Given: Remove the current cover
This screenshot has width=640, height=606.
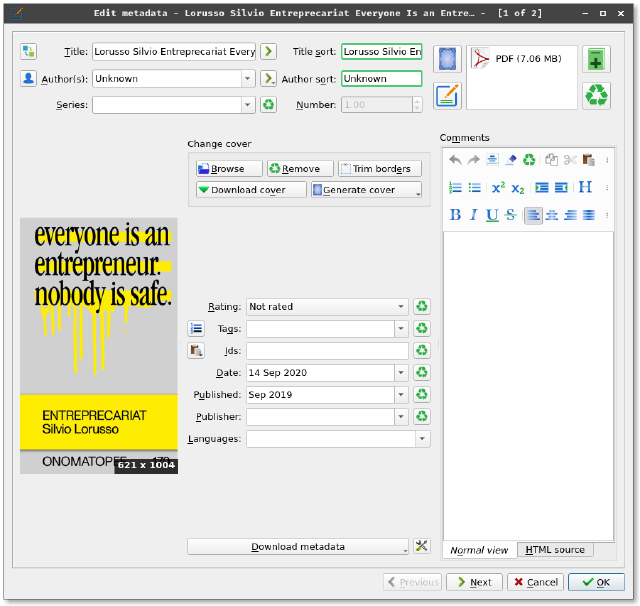Looking at the screenshot, I should [x=300, y=169].
